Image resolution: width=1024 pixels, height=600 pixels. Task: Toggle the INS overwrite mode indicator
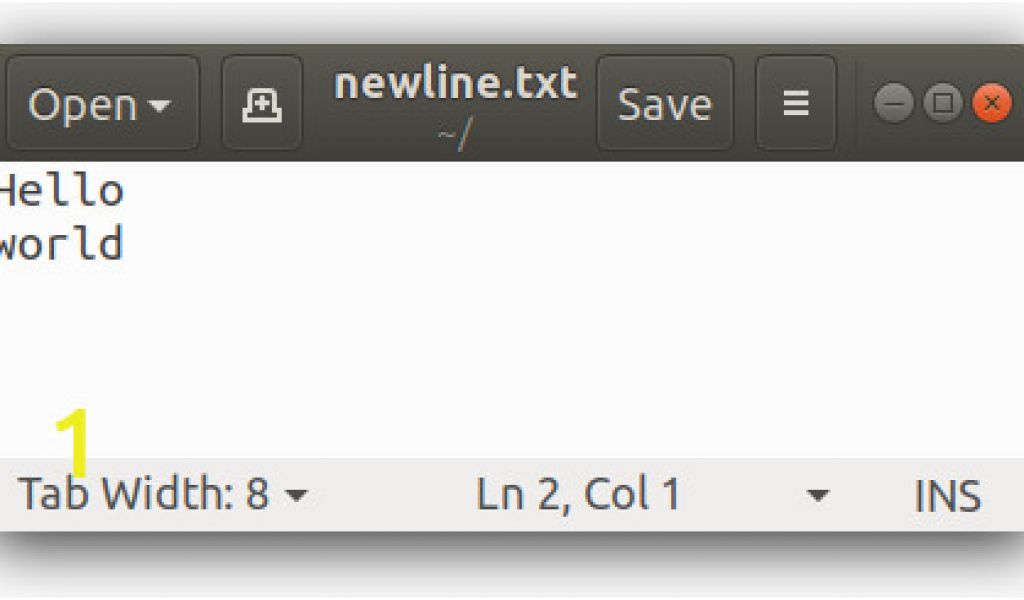946,495
